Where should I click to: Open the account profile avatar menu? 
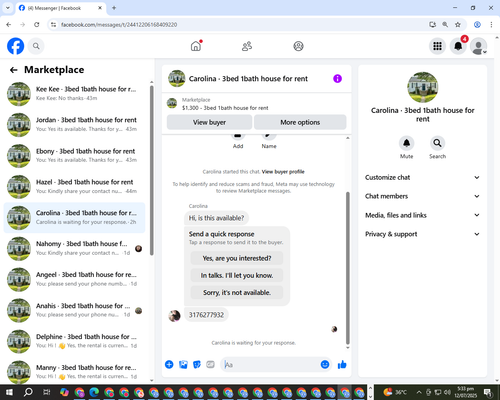point(479,46)
